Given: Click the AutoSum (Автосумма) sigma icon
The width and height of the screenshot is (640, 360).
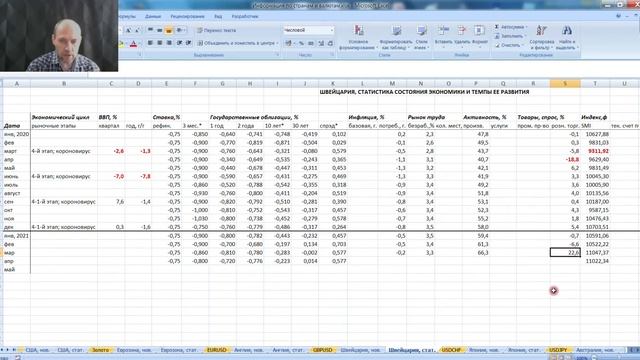Looking at the screenshot, I should 497,27.
